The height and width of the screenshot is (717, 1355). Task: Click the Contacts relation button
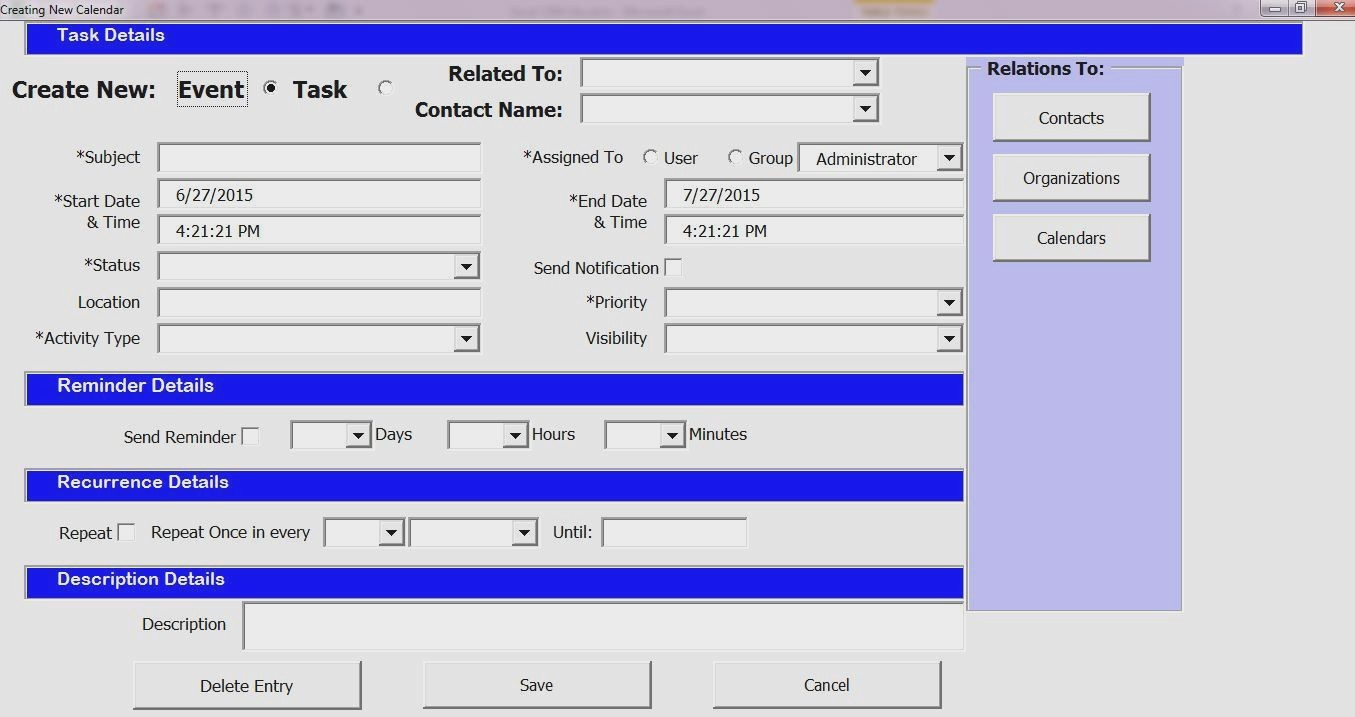point(1071,118)
